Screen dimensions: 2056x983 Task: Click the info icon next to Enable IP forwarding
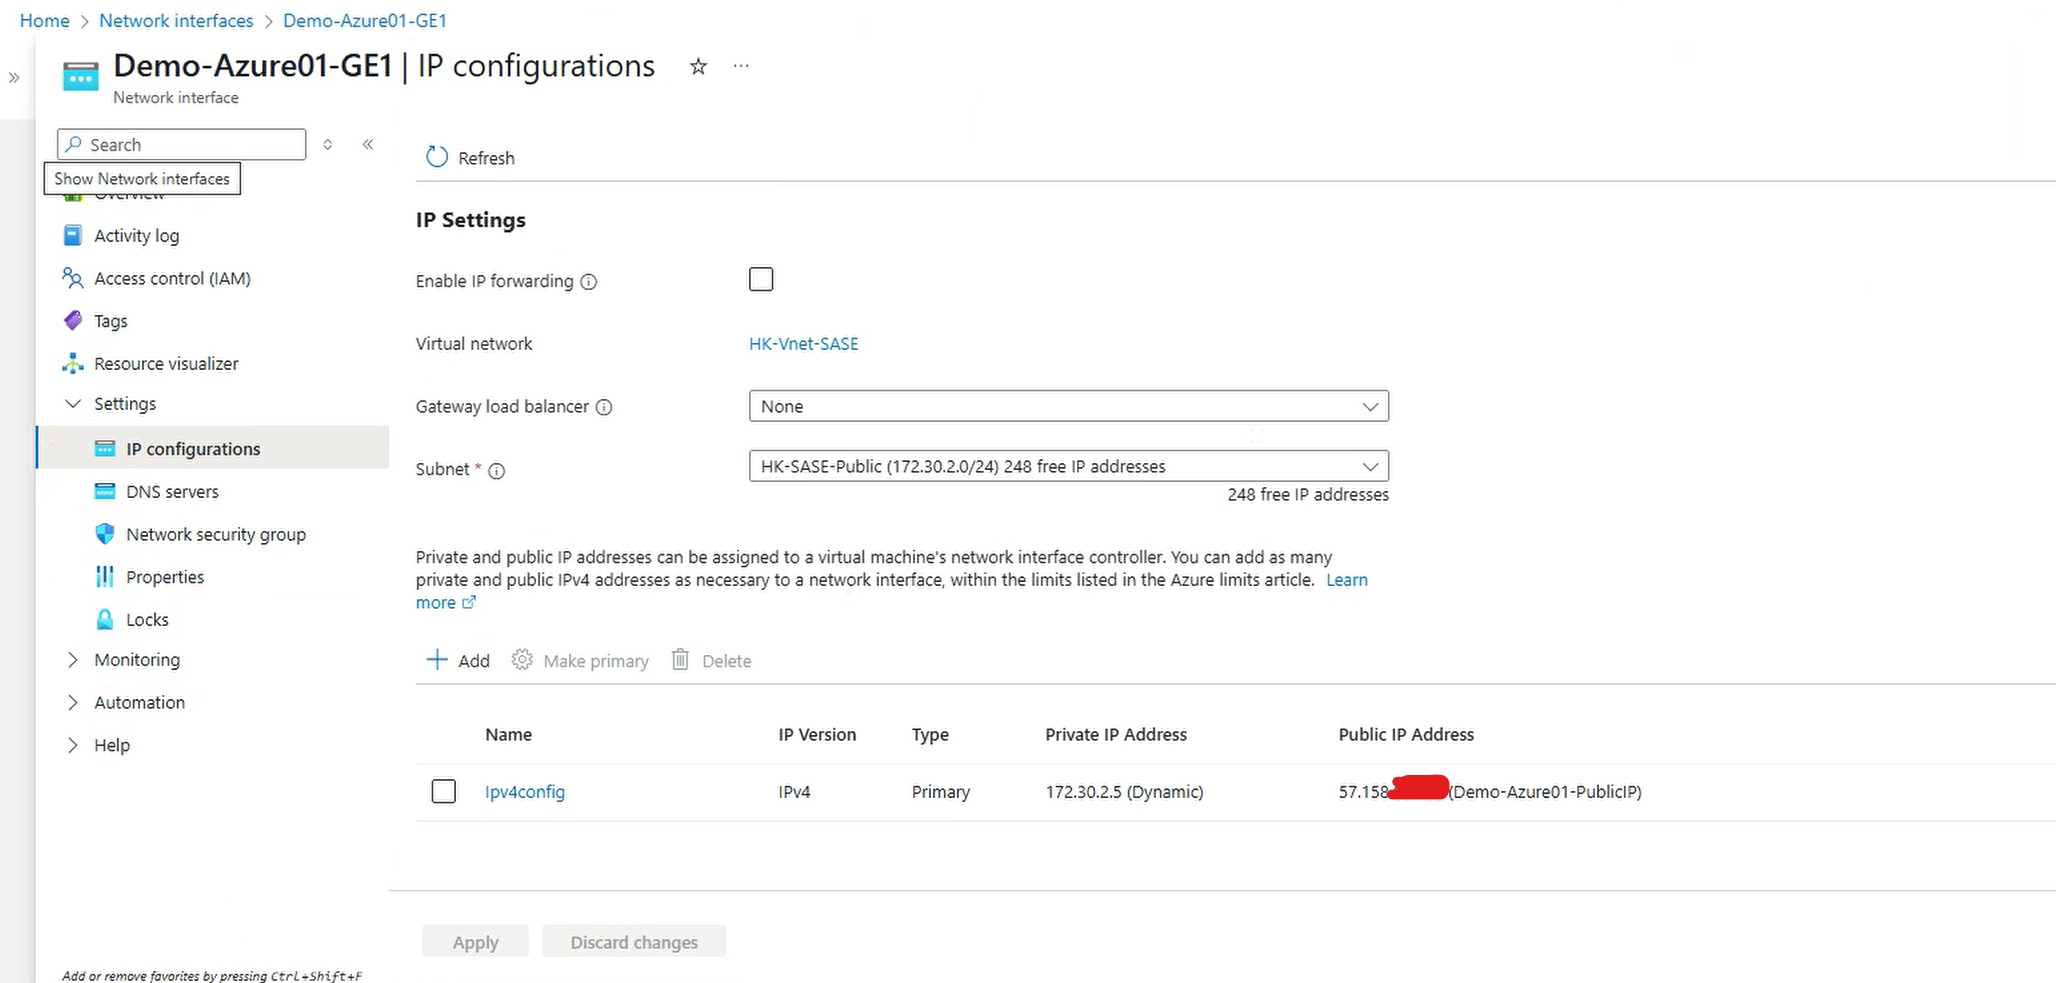pyautogui.click(x=589, y=282)
